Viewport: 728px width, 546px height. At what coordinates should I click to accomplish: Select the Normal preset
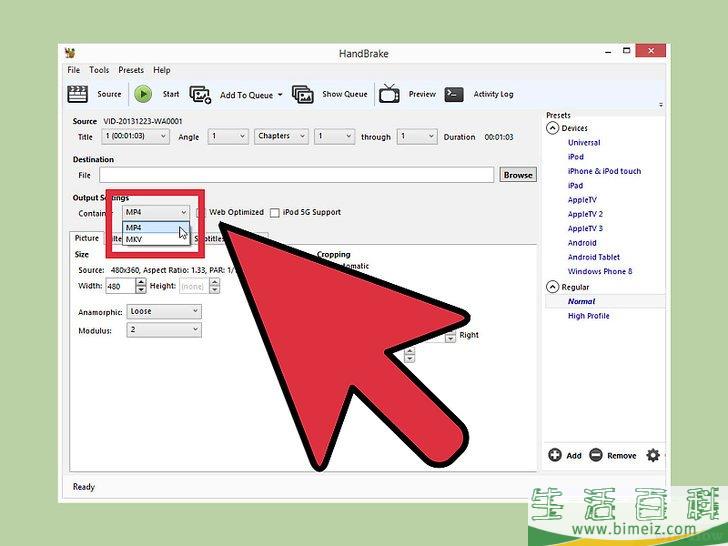click(581, 301)
